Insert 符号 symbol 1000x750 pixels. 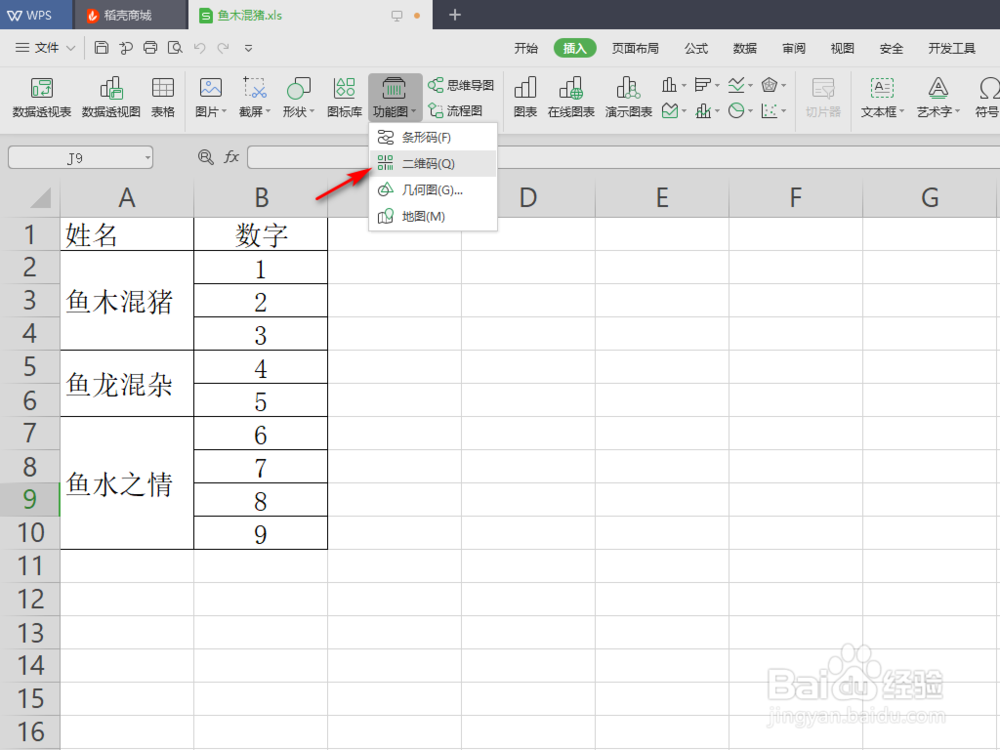click(987, 97)
